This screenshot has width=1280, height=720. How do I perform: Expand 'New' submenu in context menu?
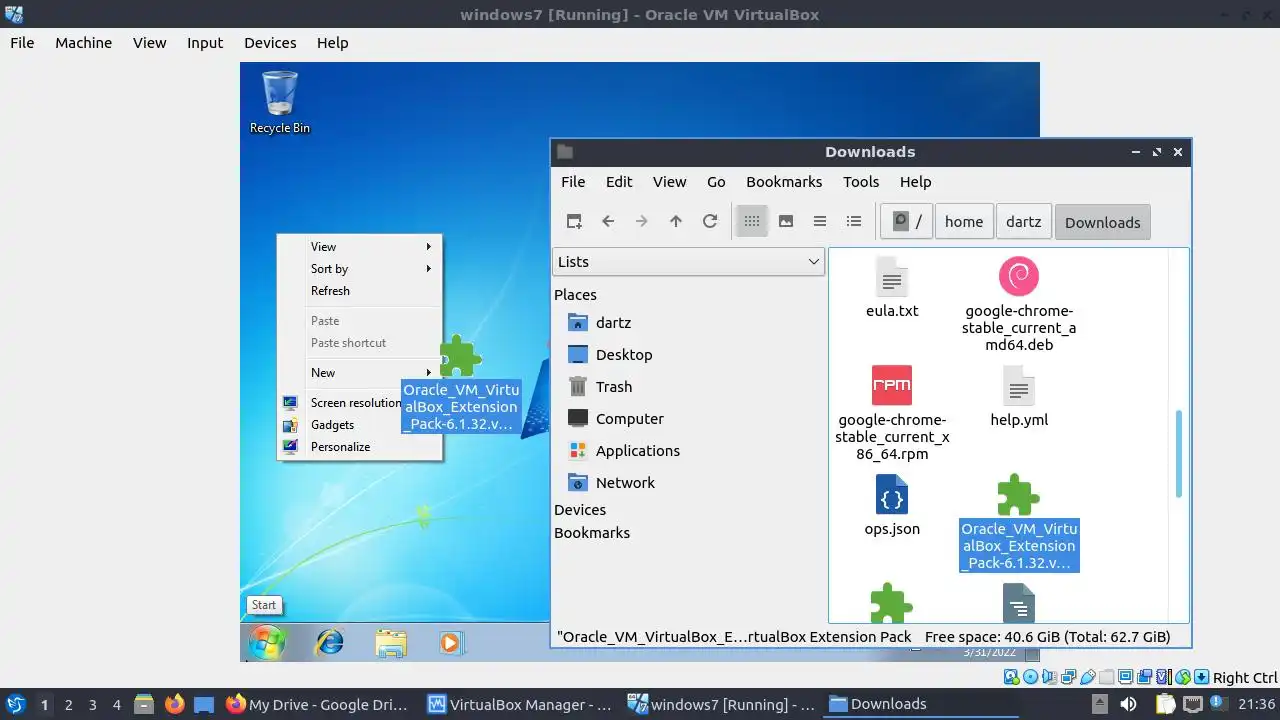point(359,373)
